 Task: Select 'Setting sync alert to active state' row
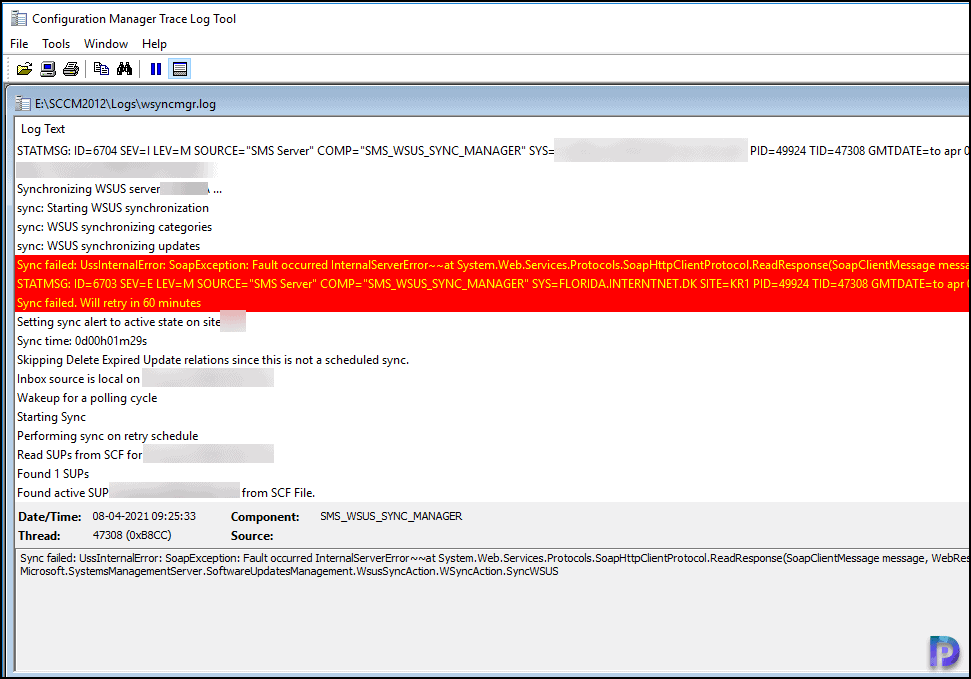tap(493, 322)
